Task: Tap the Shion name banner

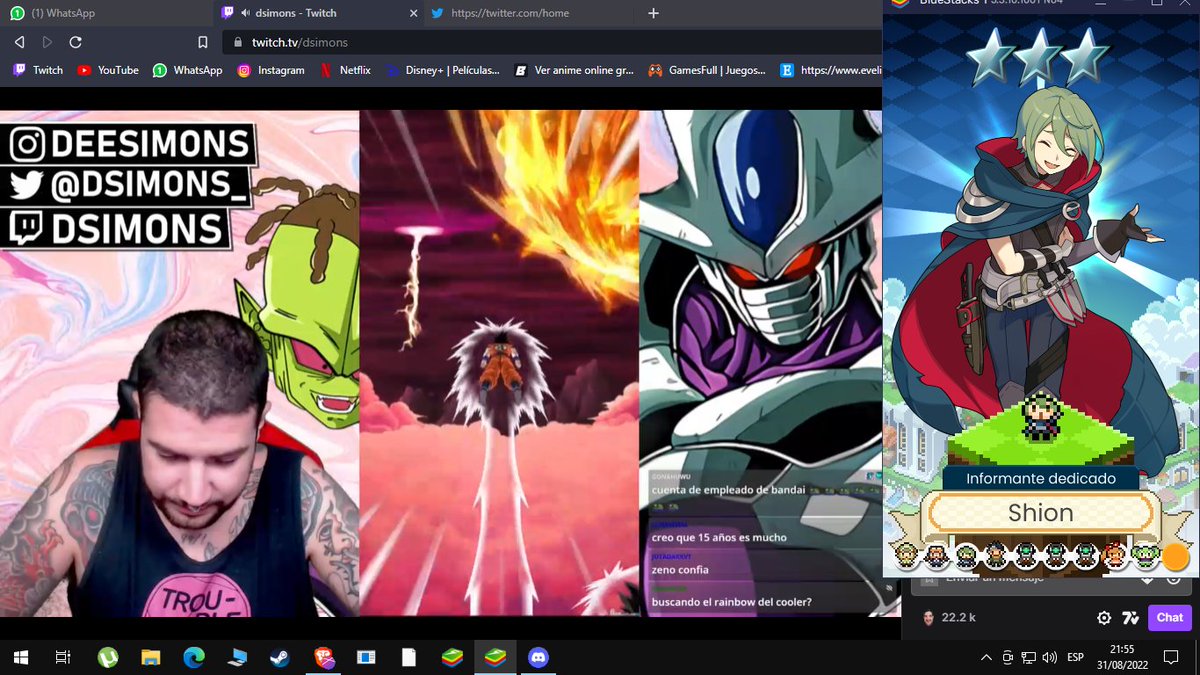Action: point(1040,513)
